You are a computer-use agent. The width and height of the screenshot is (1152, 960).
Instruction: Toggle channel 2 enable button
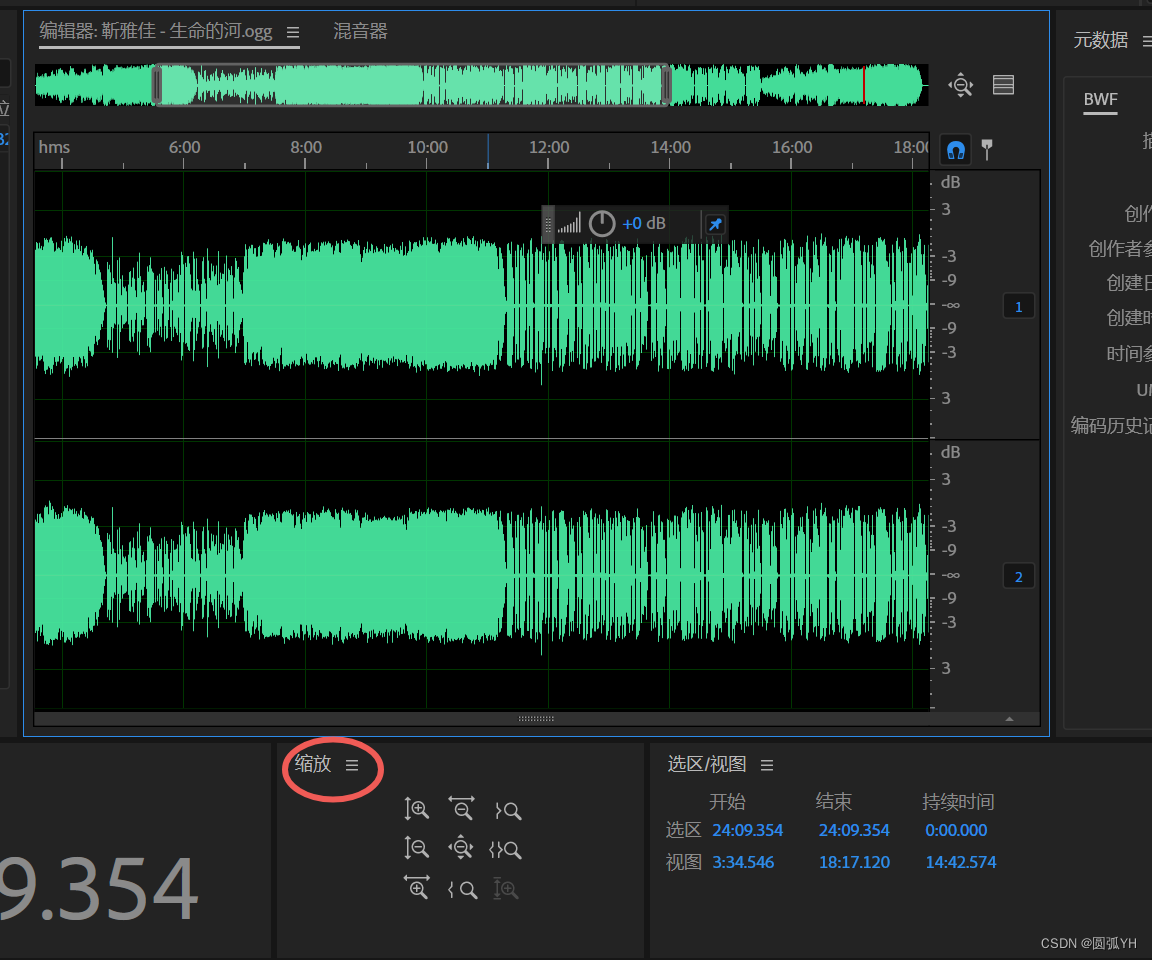[x=1018, y=575]
